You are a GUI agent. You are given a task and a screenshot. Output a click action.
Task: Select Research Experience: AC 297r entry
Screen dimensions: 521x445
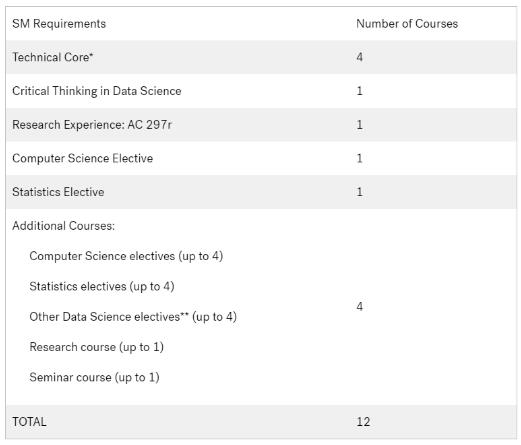[x=92, y=125]
